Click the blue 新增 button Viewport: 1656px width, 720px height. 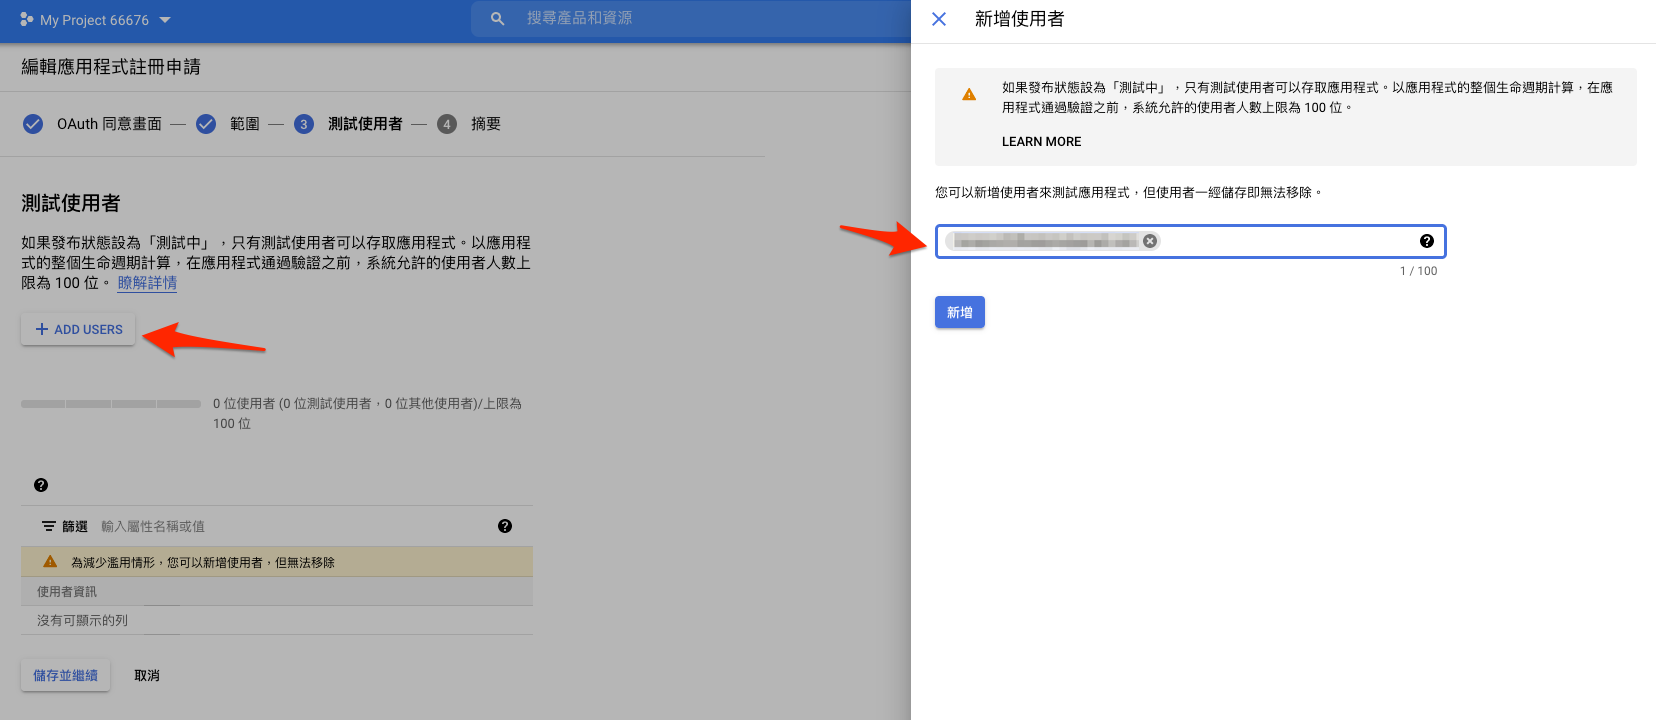[x=960, y=312]
